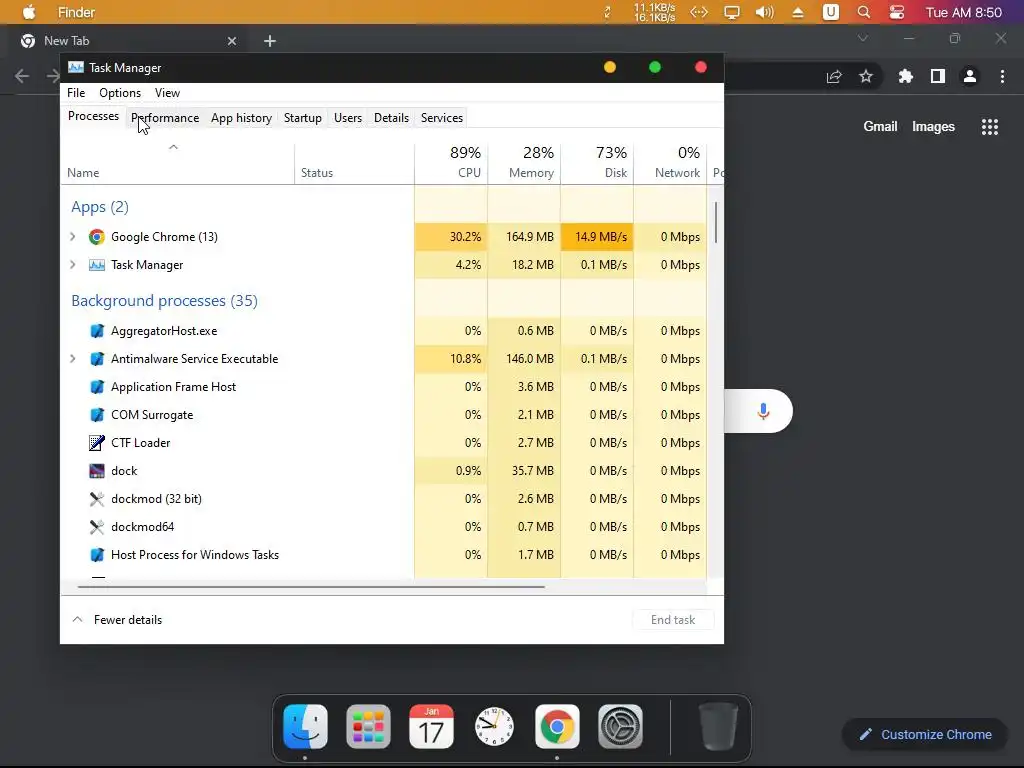
Task: Sort processes by the Memory column header
Action: pyautogui.click(x=524, y=163)
